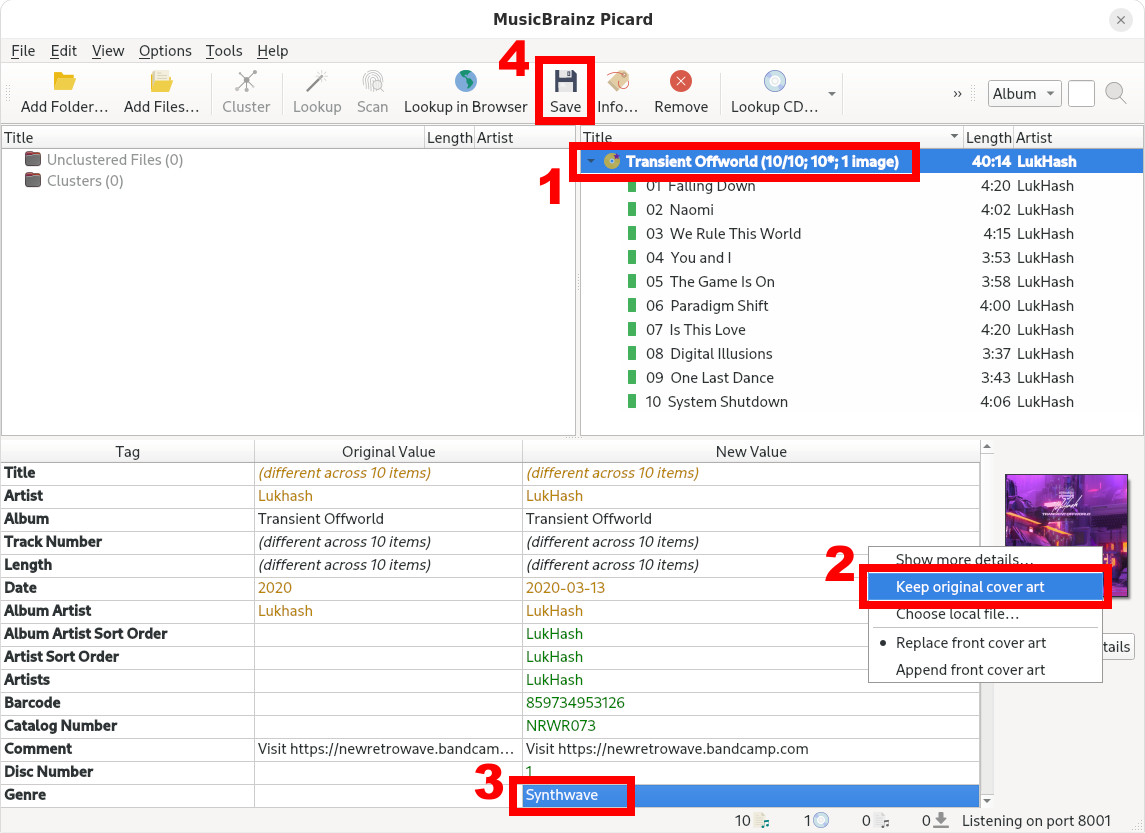Click the Remove red icon
Image resolution: width=1145 pixels, height=833 pixels.
coord(681,82)
